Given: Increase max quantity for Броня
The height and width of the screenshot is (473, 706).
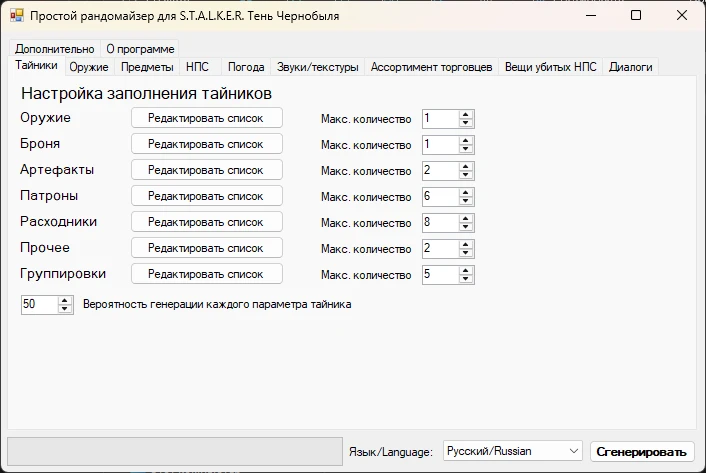Looking at the screenshot, I should (466, 141).
